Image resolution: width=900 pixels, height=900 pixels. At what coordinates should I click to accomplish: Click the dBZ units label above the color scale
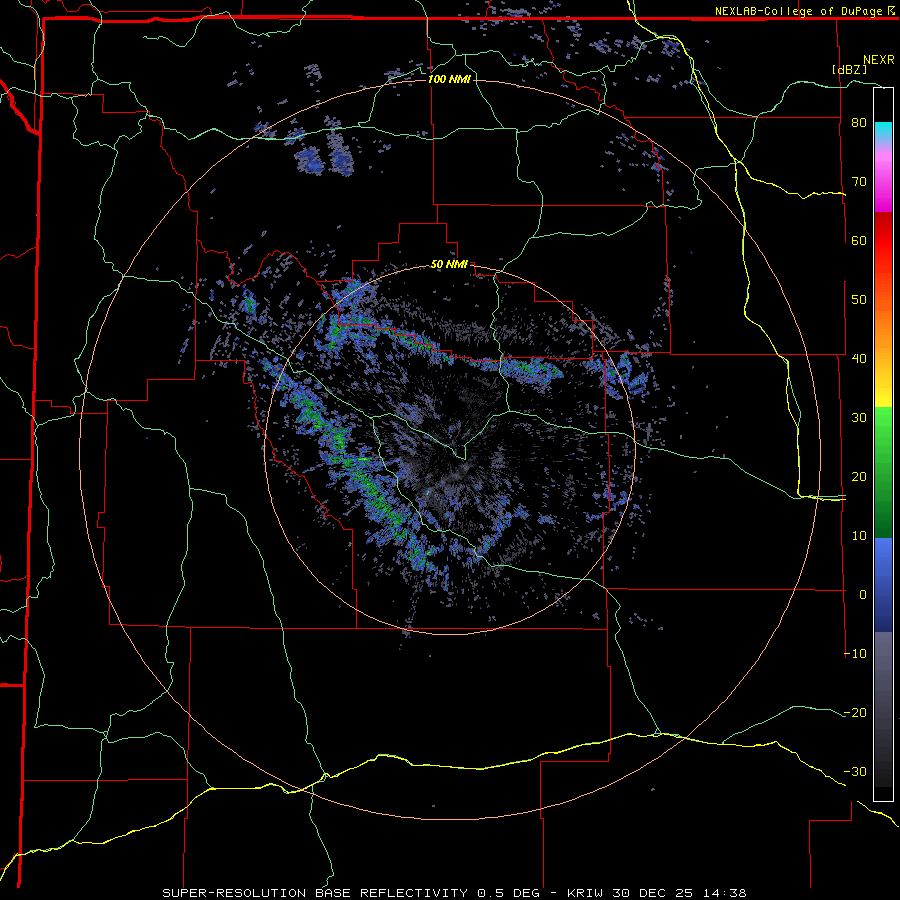(x=849, y=69)
